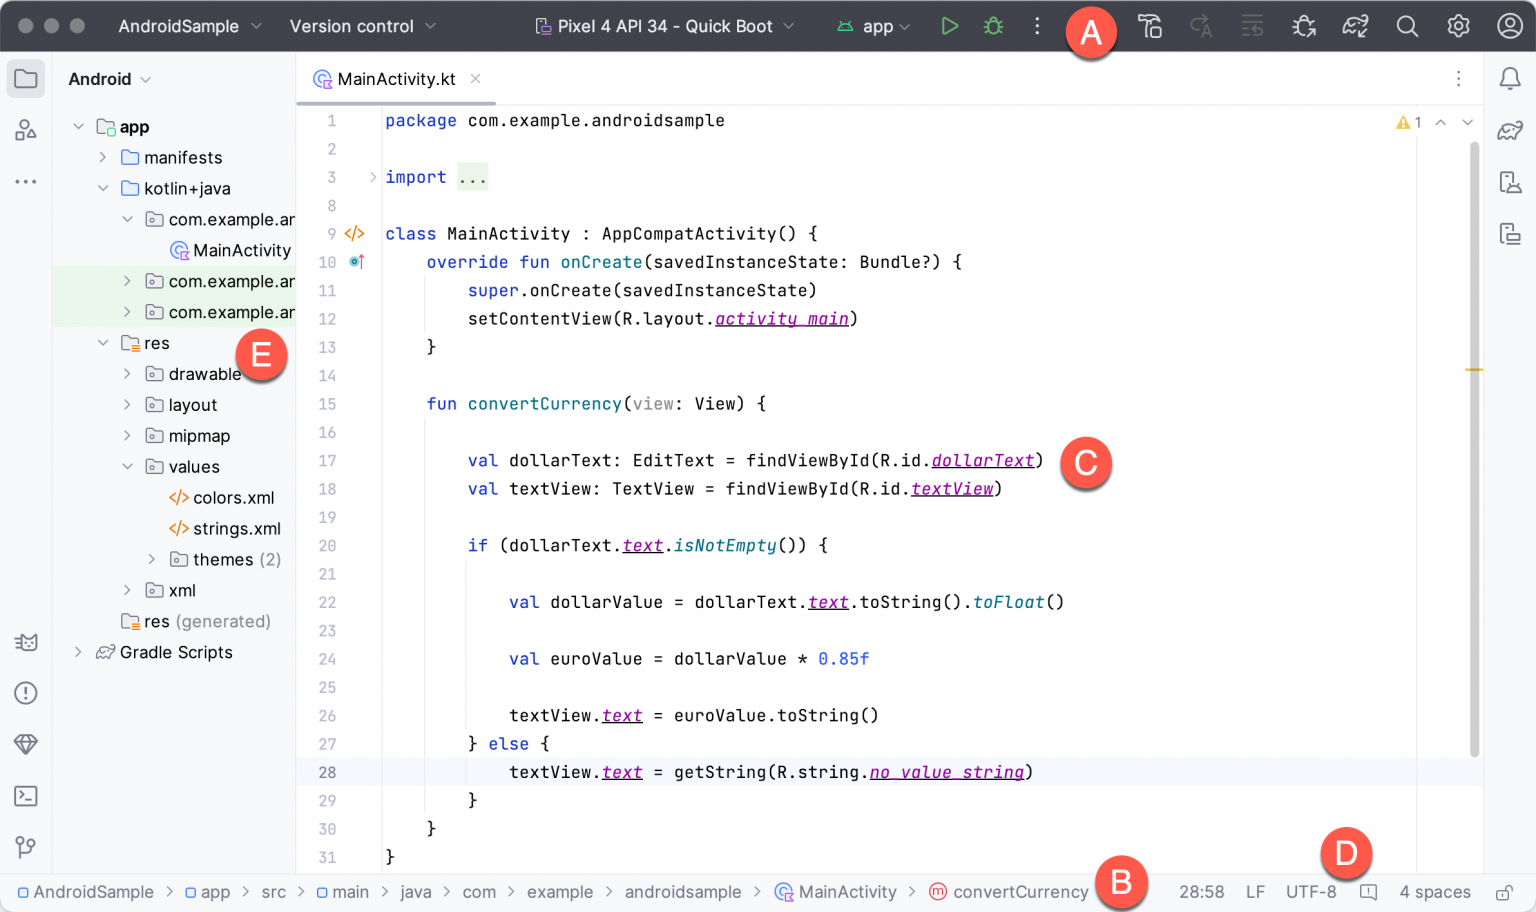The height and width of the screenshot is (912, 1536).
Task: Open the app run configuration dropdown
Action: coord(874,26)
